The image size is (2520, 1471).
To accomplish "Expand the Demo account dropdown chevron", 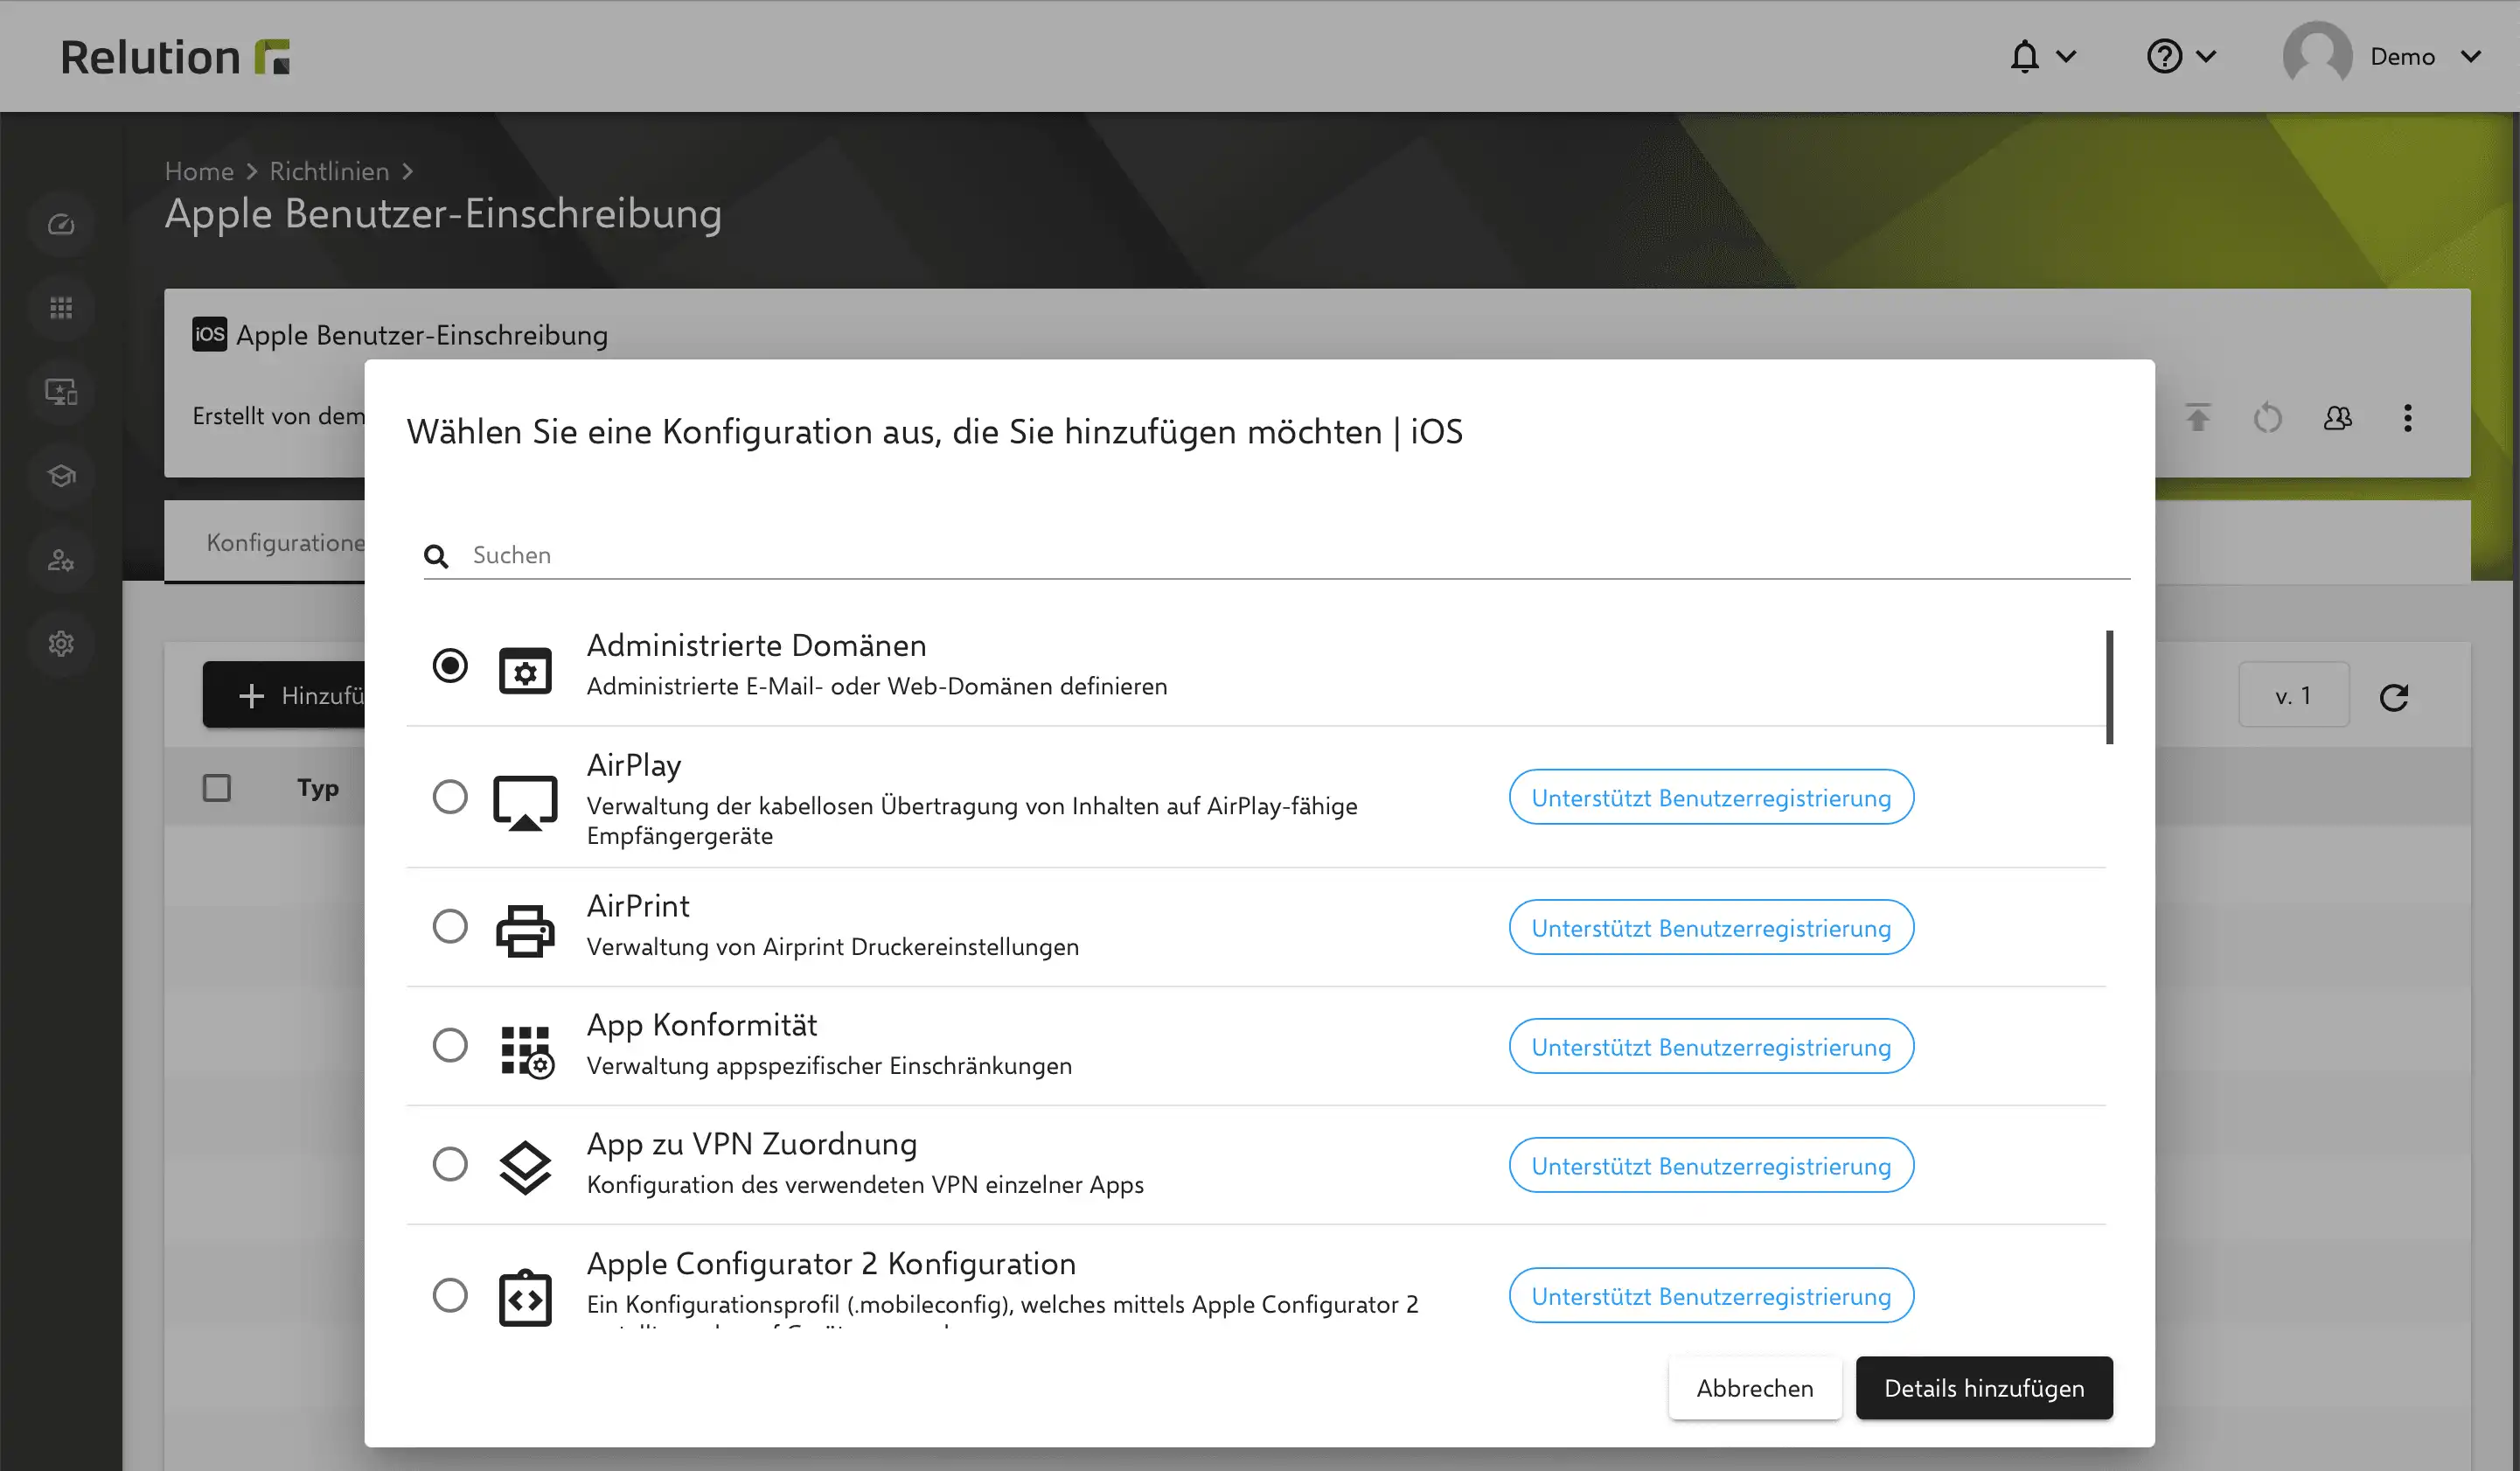I will [2470, 56].
